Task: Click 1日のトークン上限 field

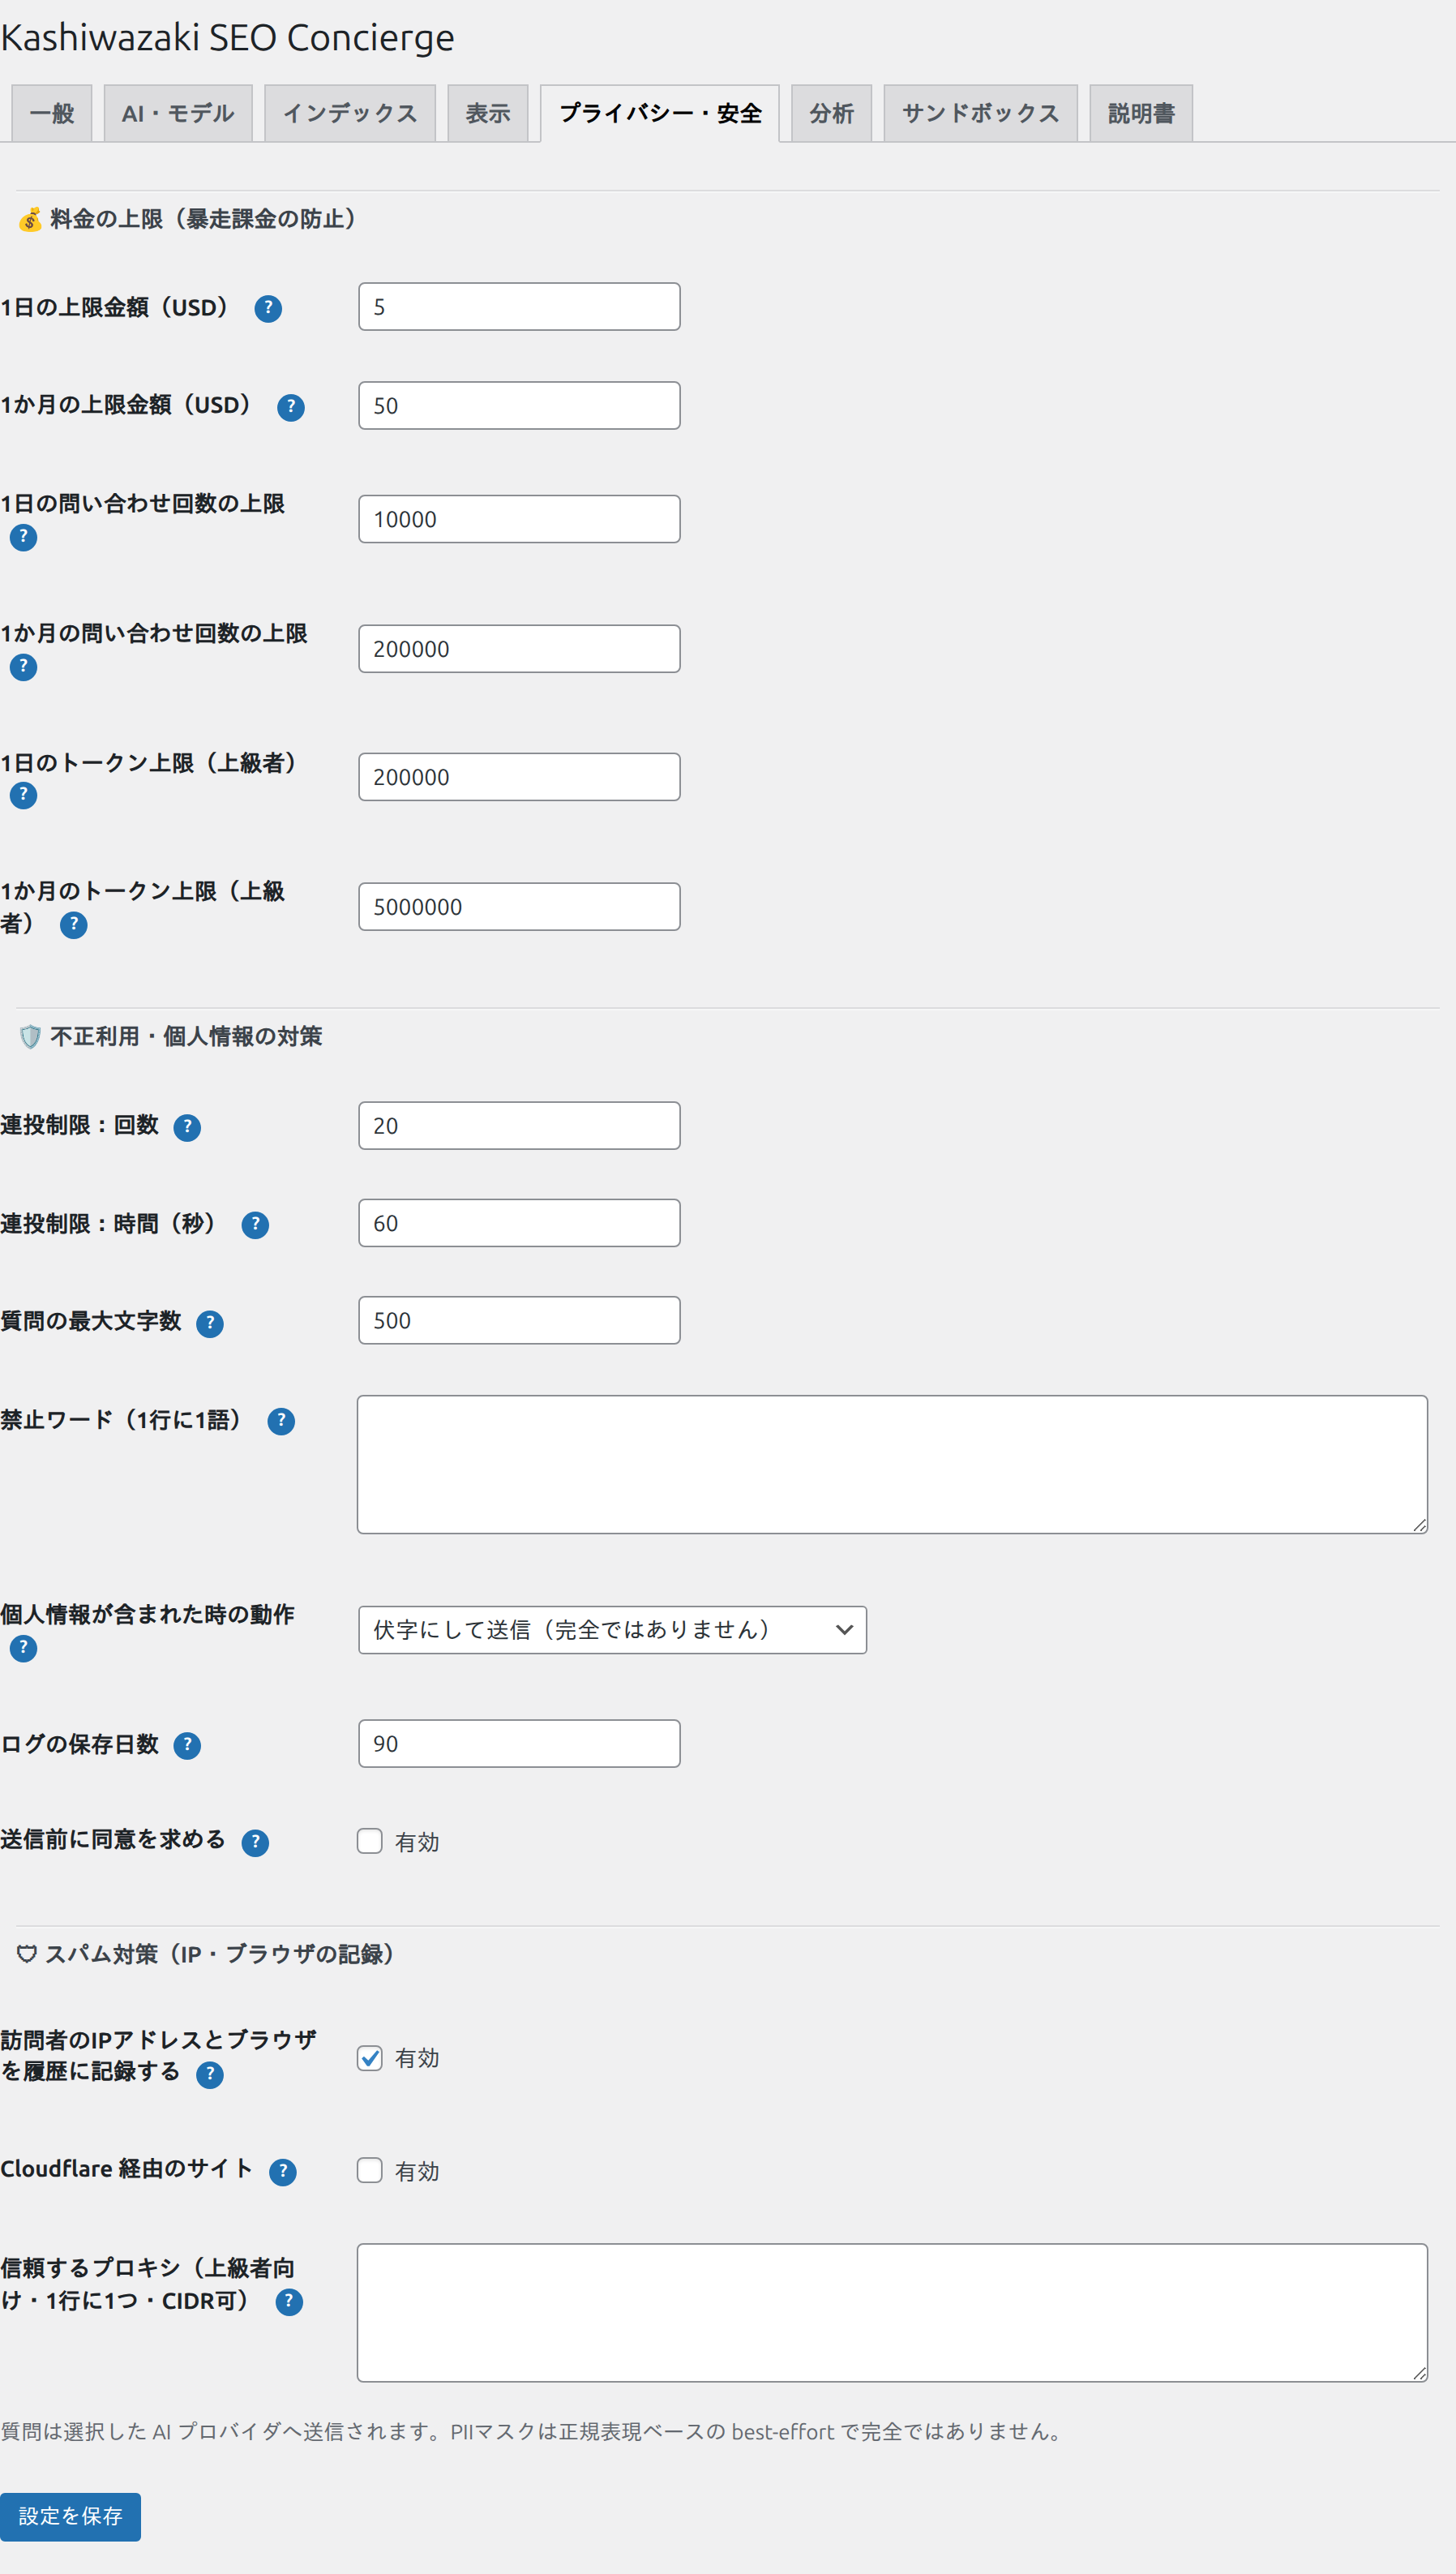Action: click(519, 777)
